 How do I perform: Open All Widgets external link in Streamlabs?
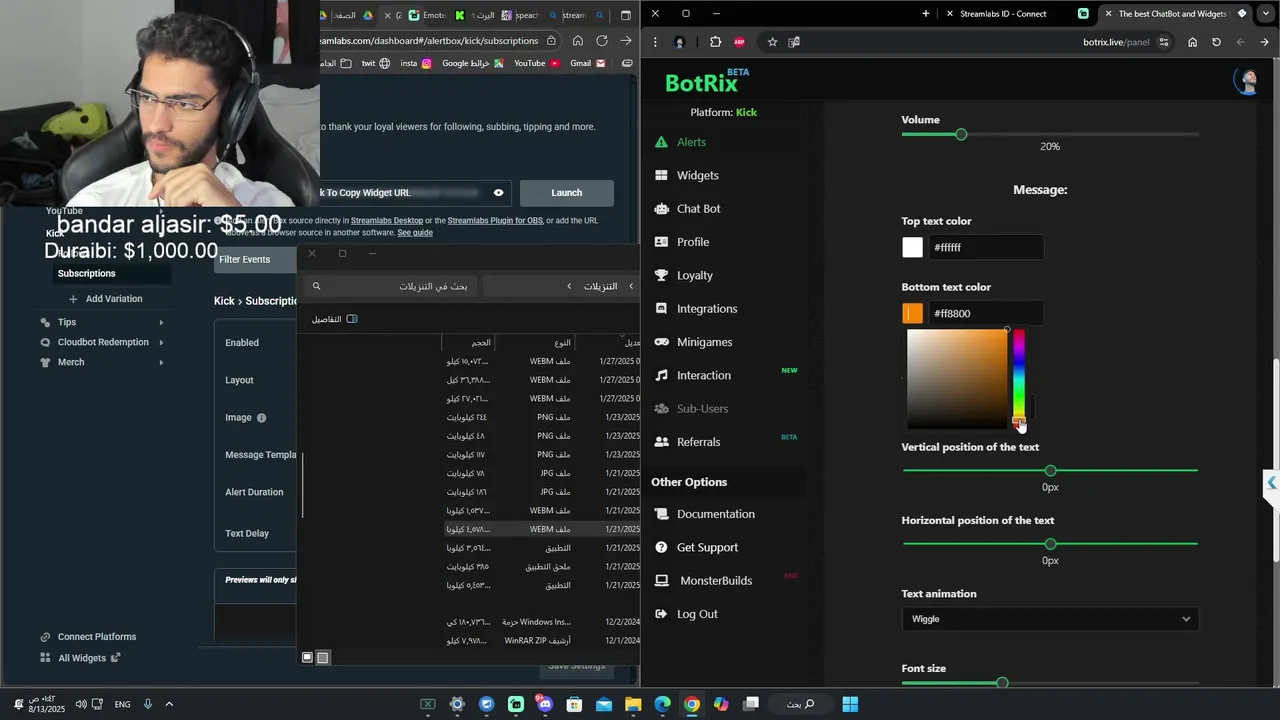(x=81, y=658)
